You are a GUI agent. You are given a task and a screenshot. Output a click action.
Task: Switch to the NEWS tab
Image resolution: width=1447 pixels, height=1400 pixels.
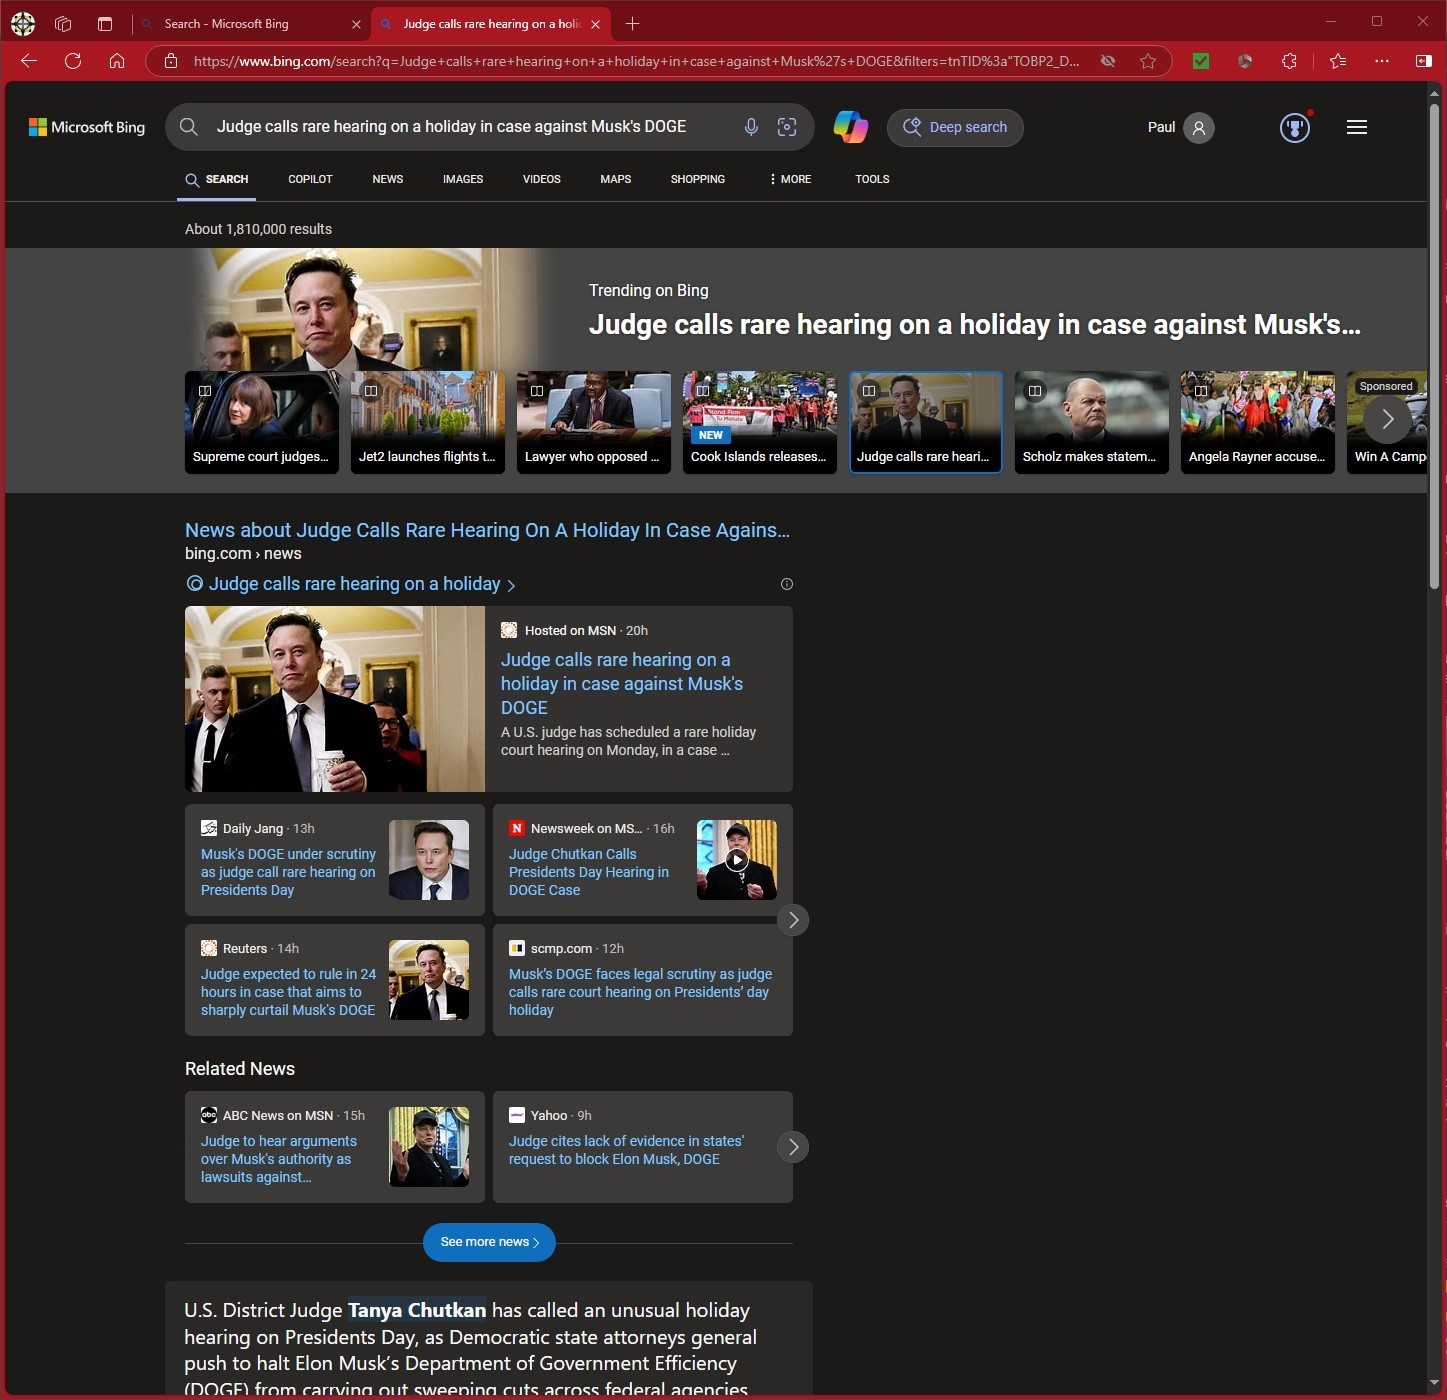coord(388,179)
